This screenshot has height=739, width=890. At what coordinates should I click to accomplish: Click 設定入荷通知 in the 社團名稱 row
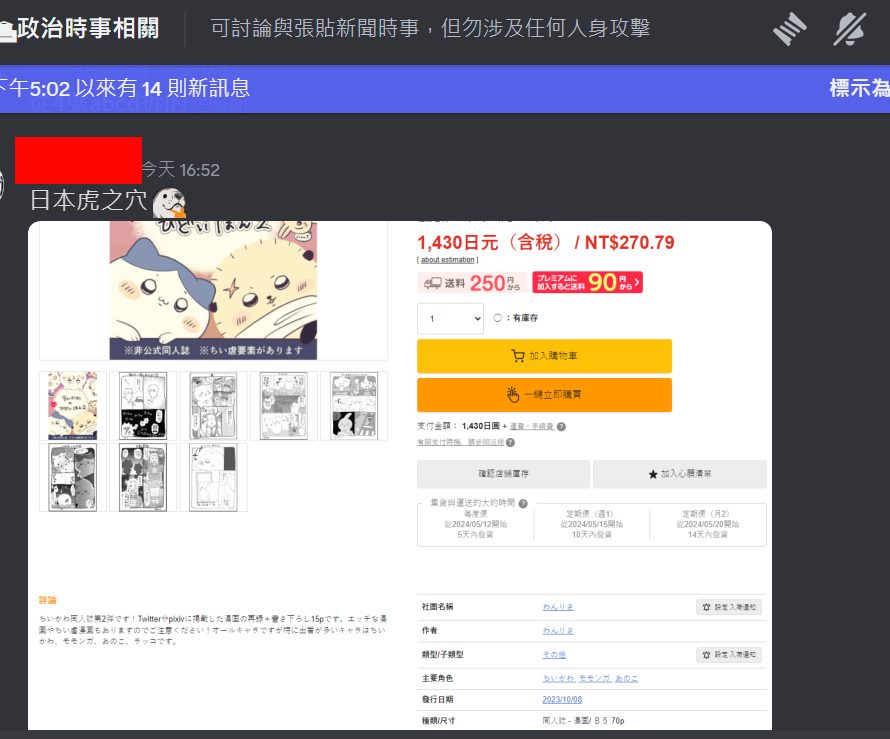pyautogui.click(x=729, y=607)
